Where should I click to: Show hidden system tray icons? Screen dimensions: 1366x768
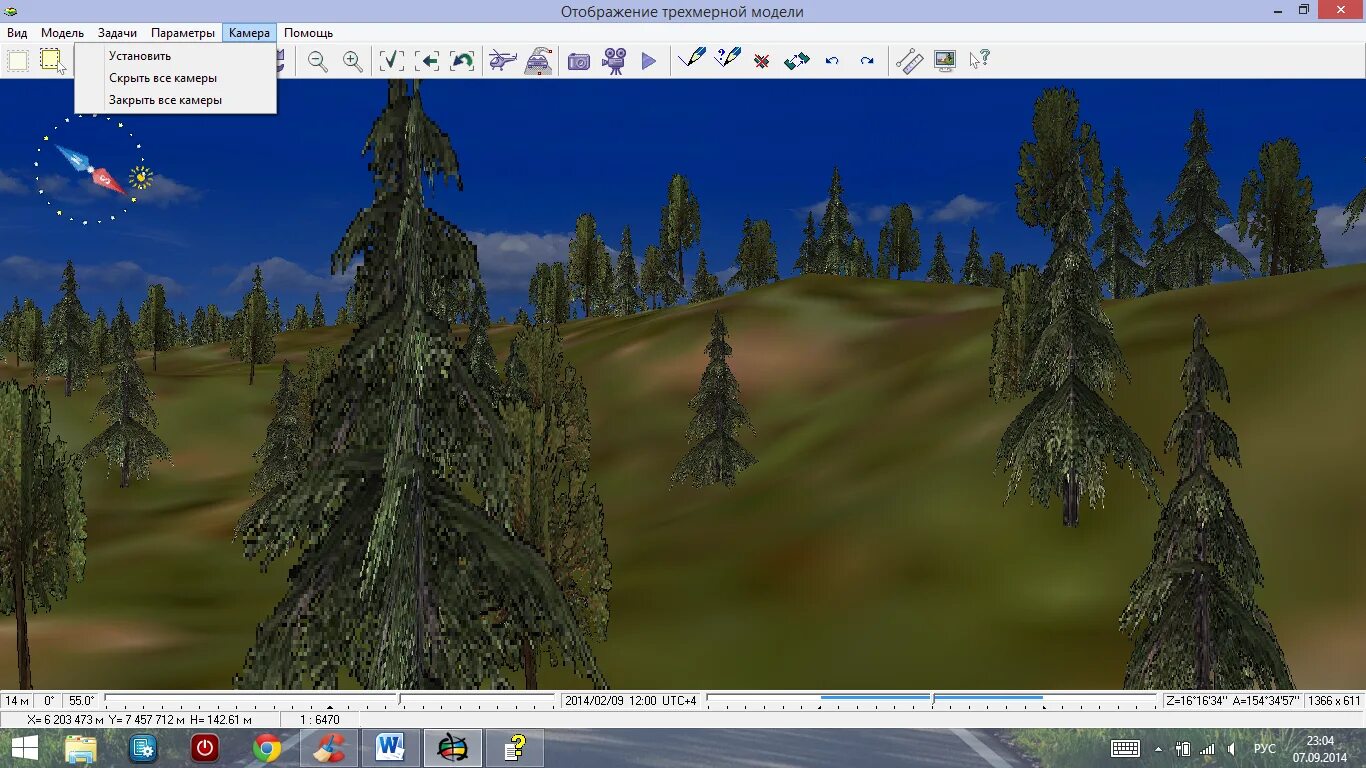point(1159,748)
